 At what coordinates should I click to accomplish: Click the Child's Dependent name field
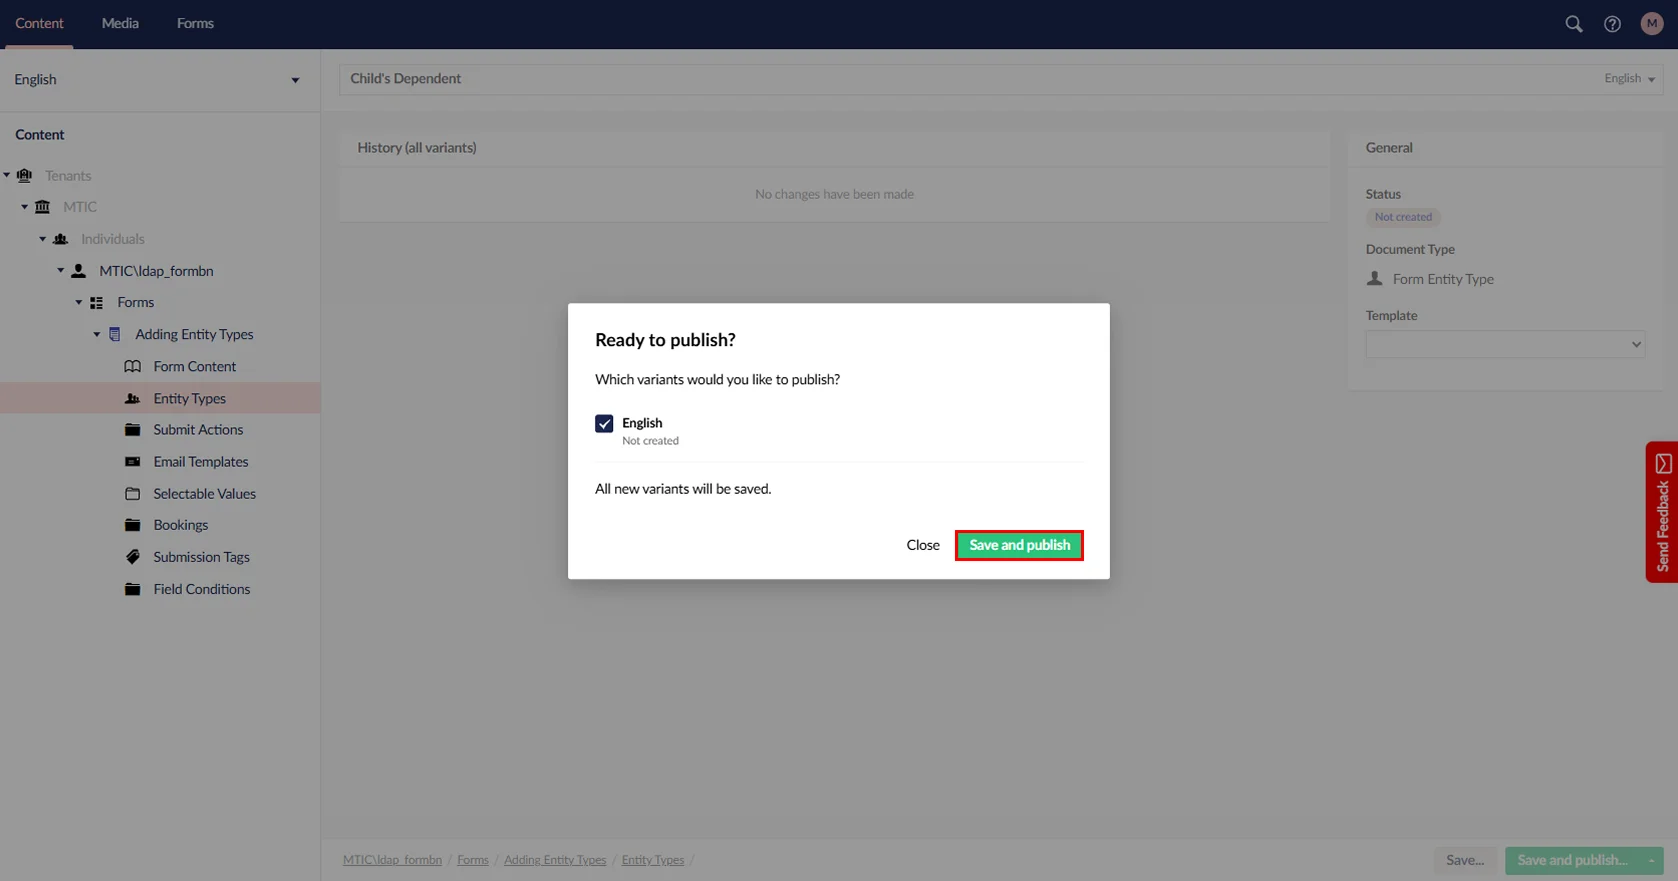(960, 79)
